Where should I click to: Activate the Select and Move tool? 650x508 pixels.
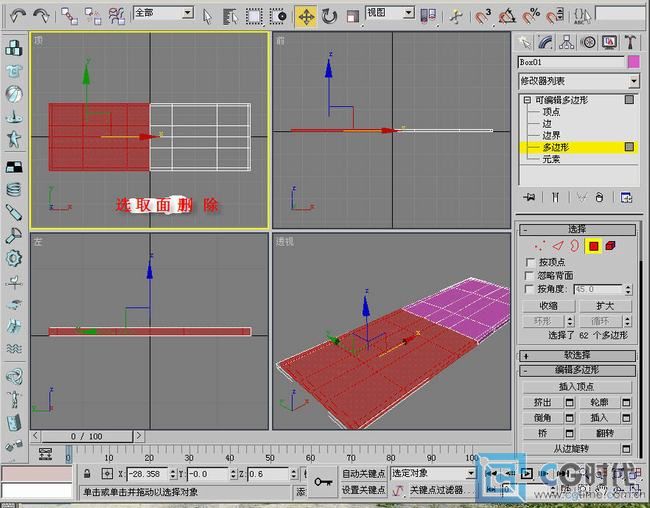(306, 17)
